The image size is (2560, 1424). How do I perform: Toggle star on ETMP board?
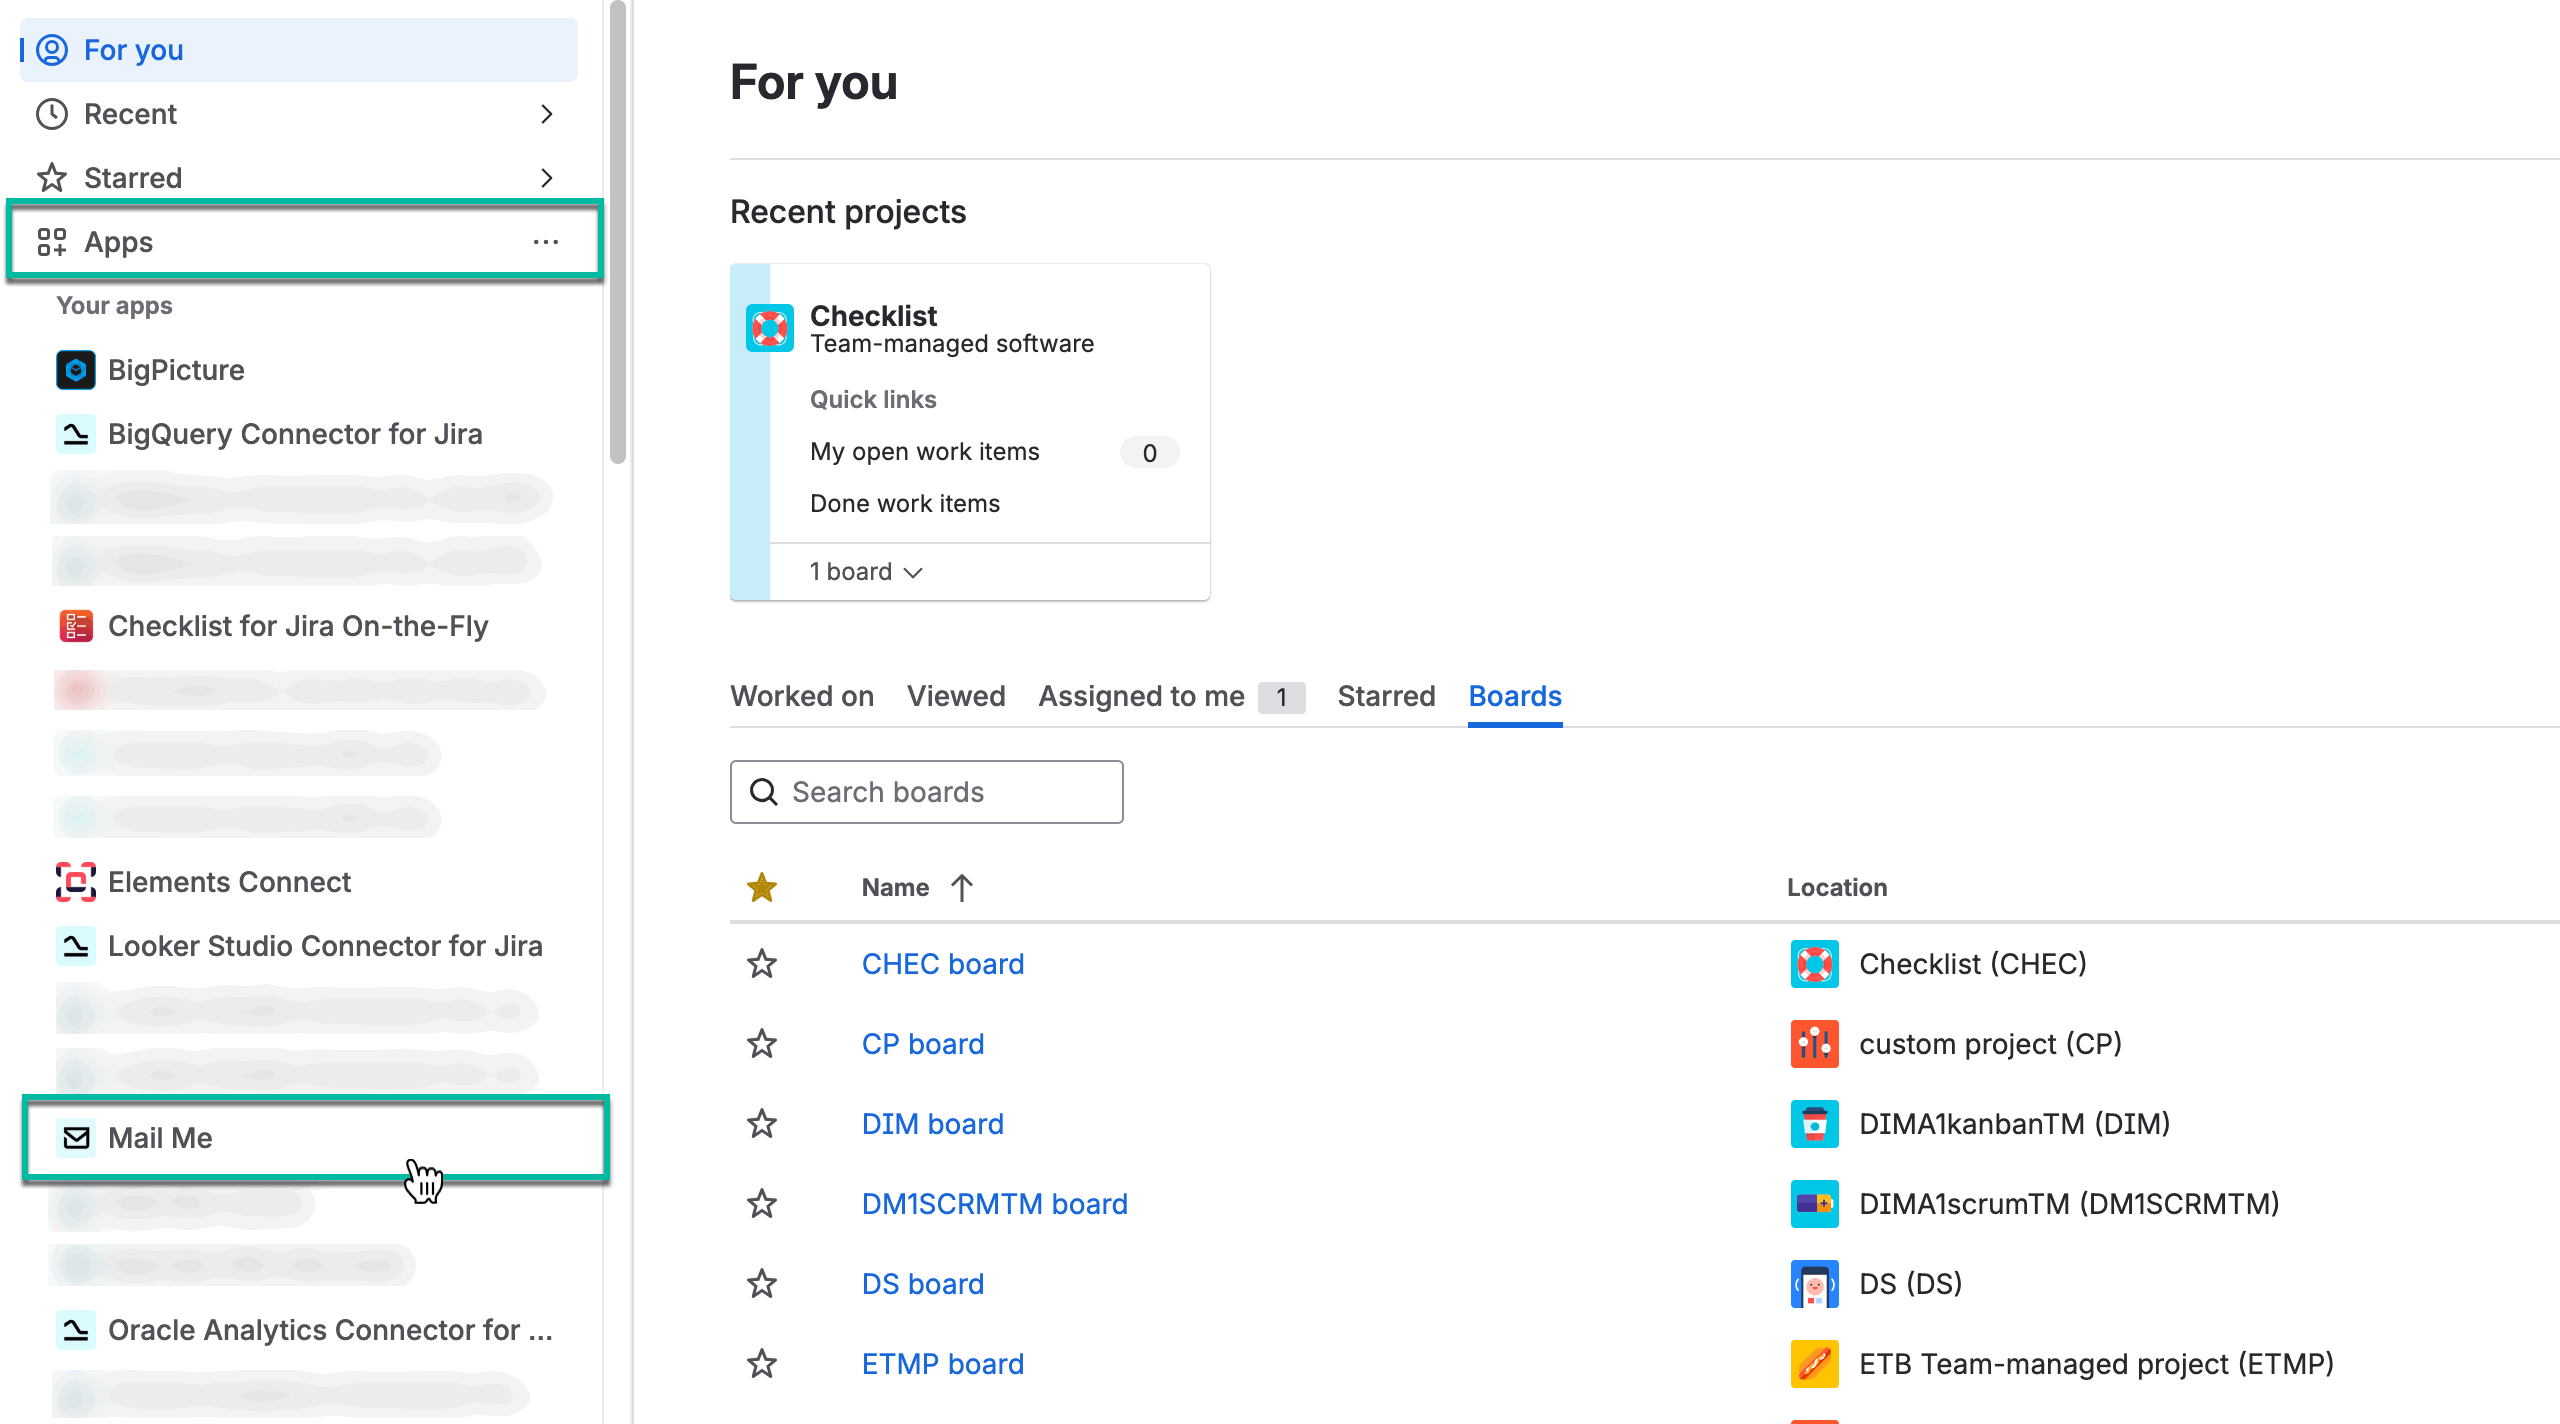pyautogui.click(x=762, y=1364)
